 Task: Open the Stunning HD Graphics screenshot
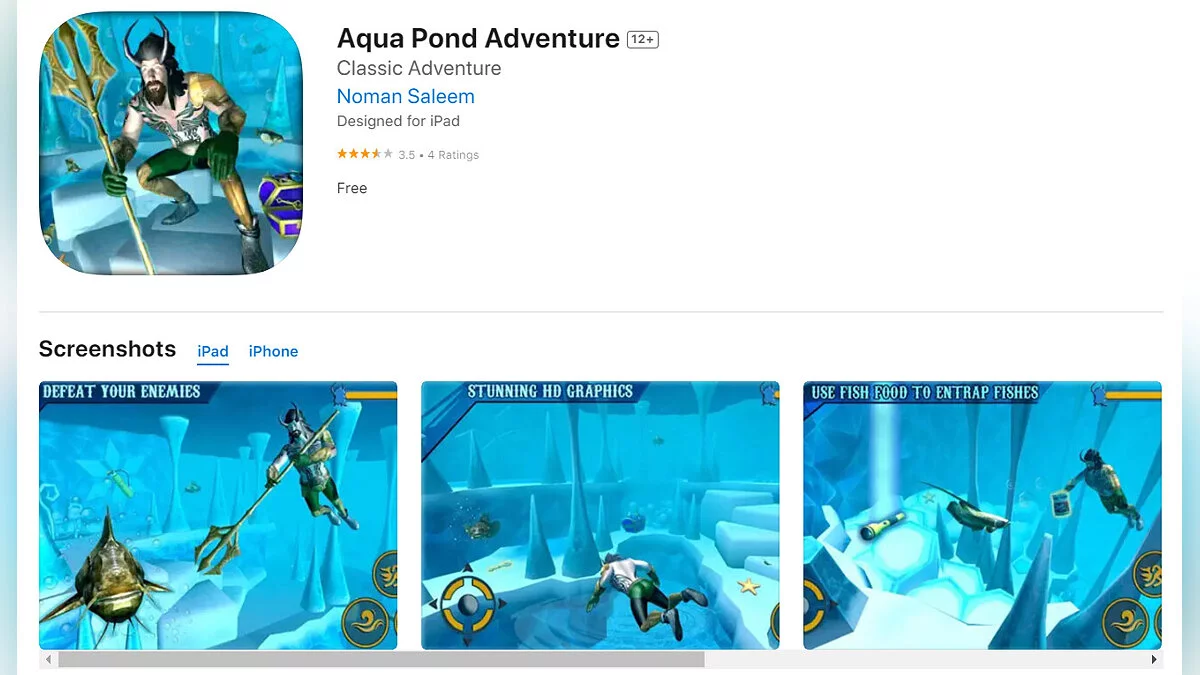(x=600, y=515)
